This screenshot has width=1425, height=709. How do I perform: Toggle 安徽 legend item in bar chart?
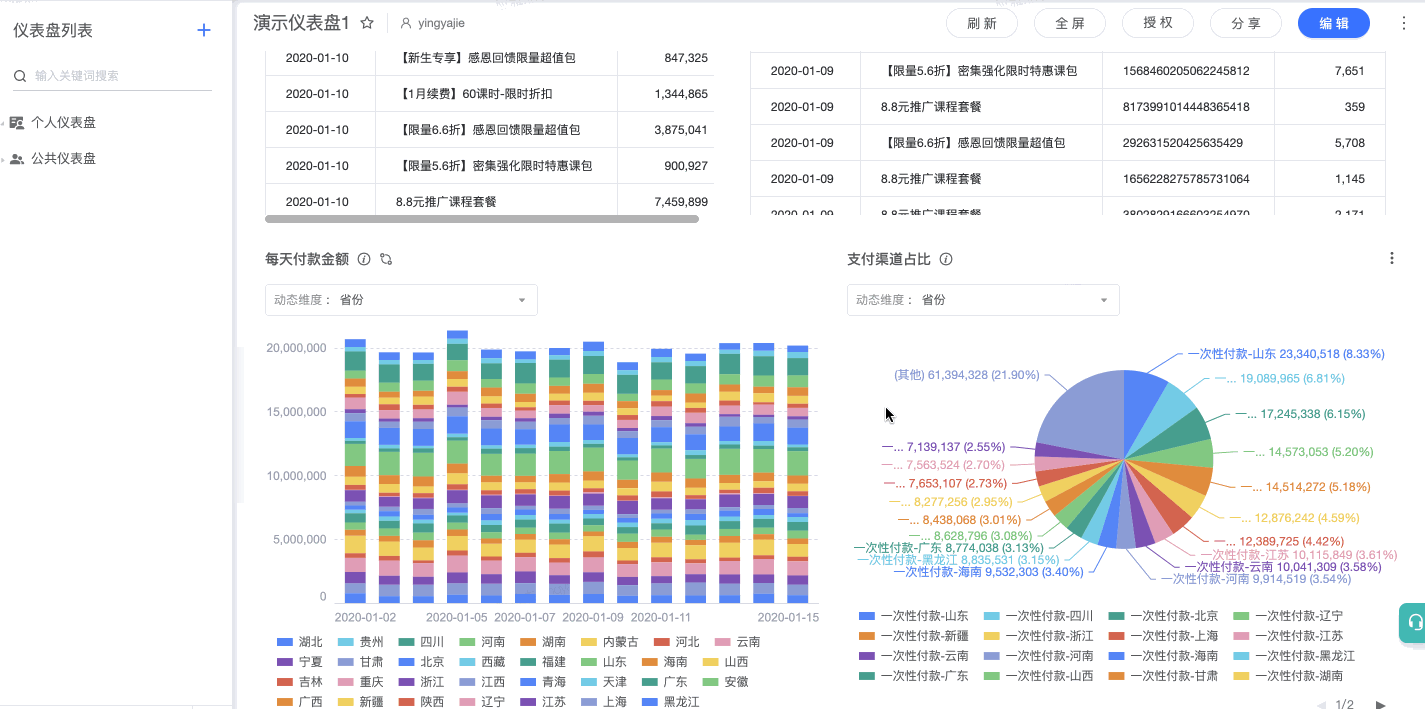(x=725, y=682)
